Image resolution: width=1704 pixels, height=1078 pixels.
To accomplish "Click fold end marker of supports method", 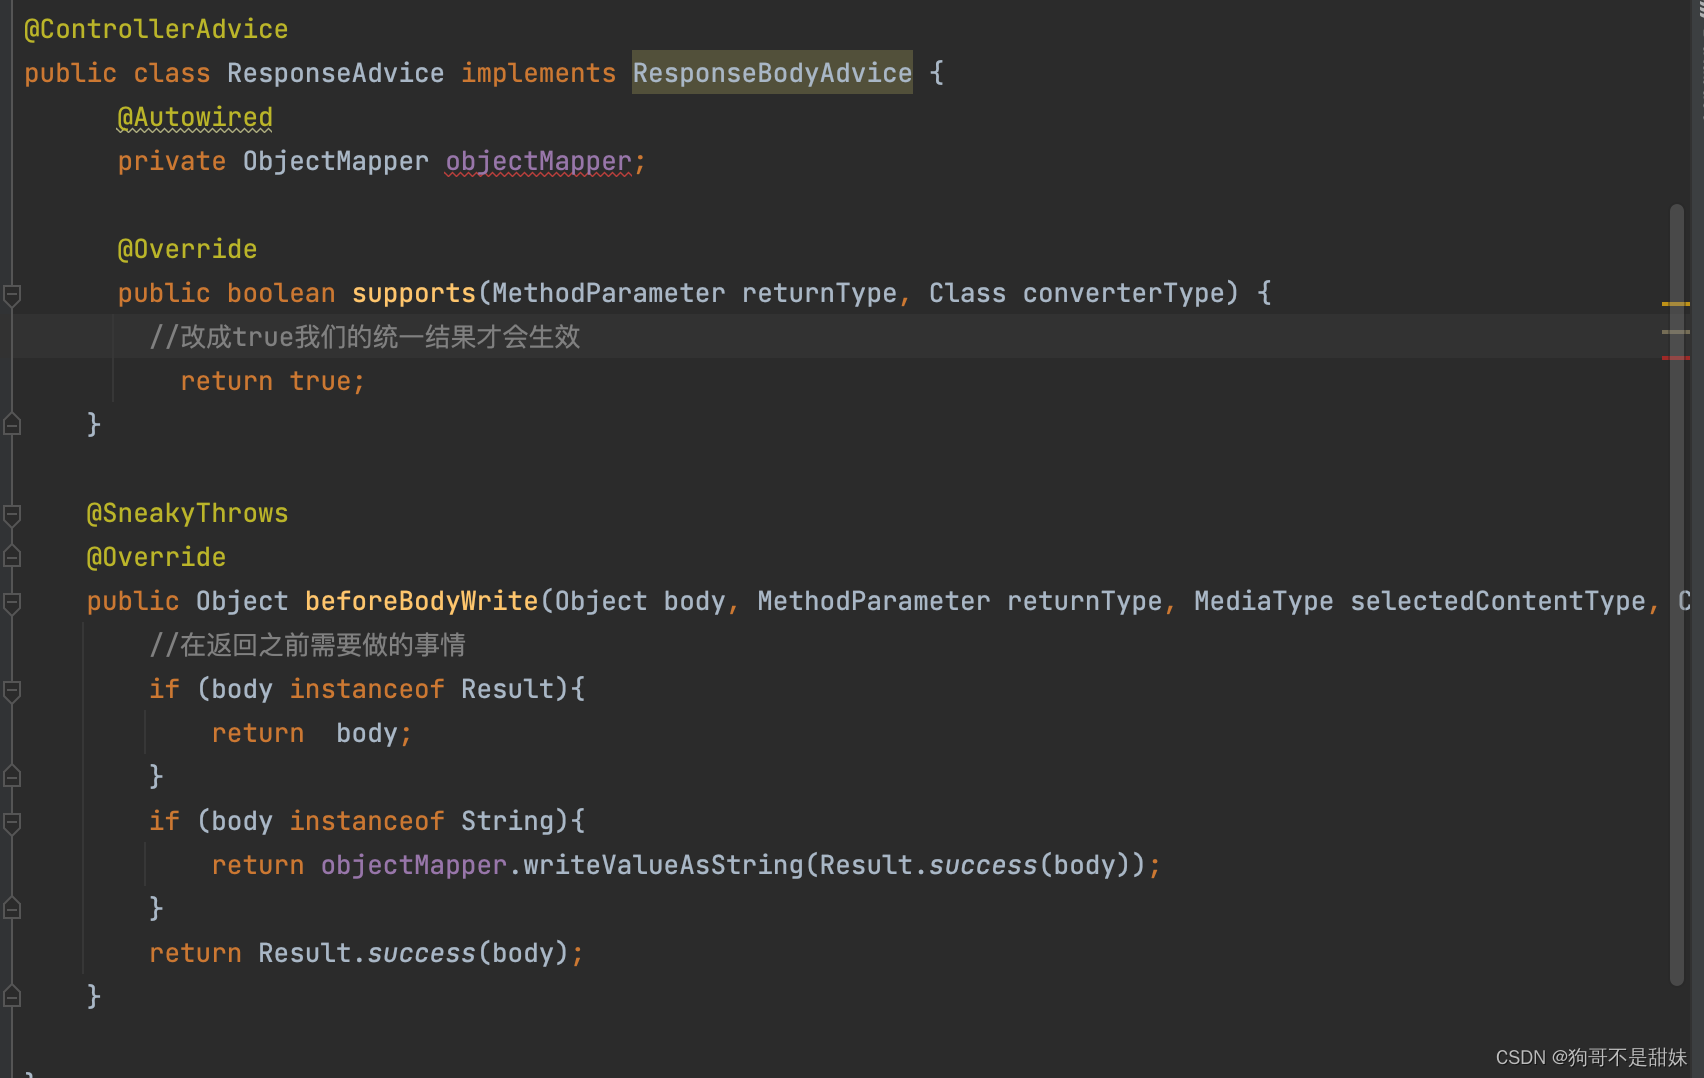I will pos(12,425).
